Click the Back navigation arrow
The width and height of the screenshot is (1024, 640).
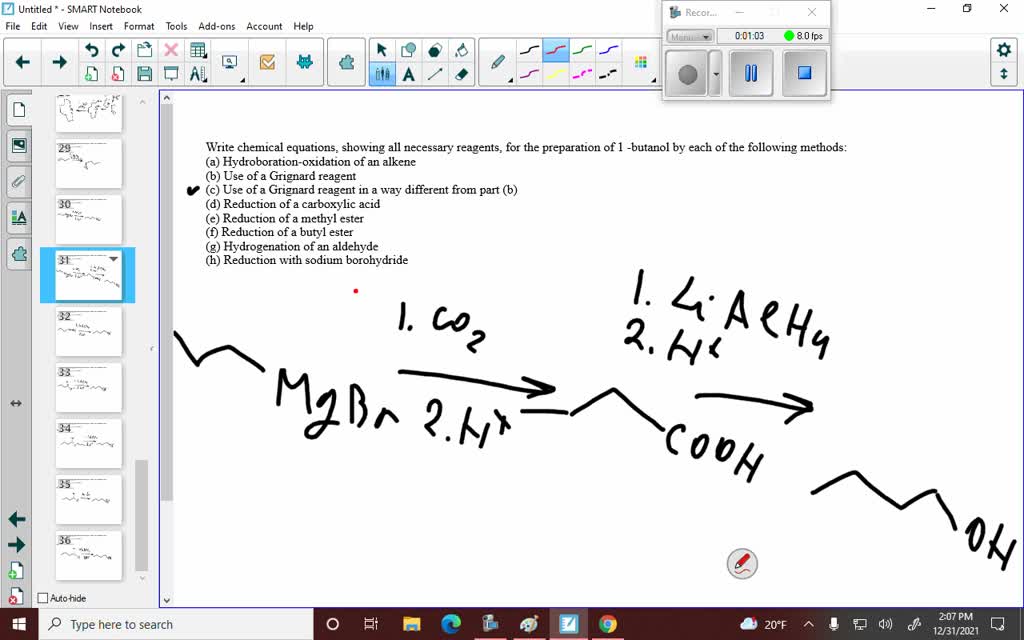[22, 62]
